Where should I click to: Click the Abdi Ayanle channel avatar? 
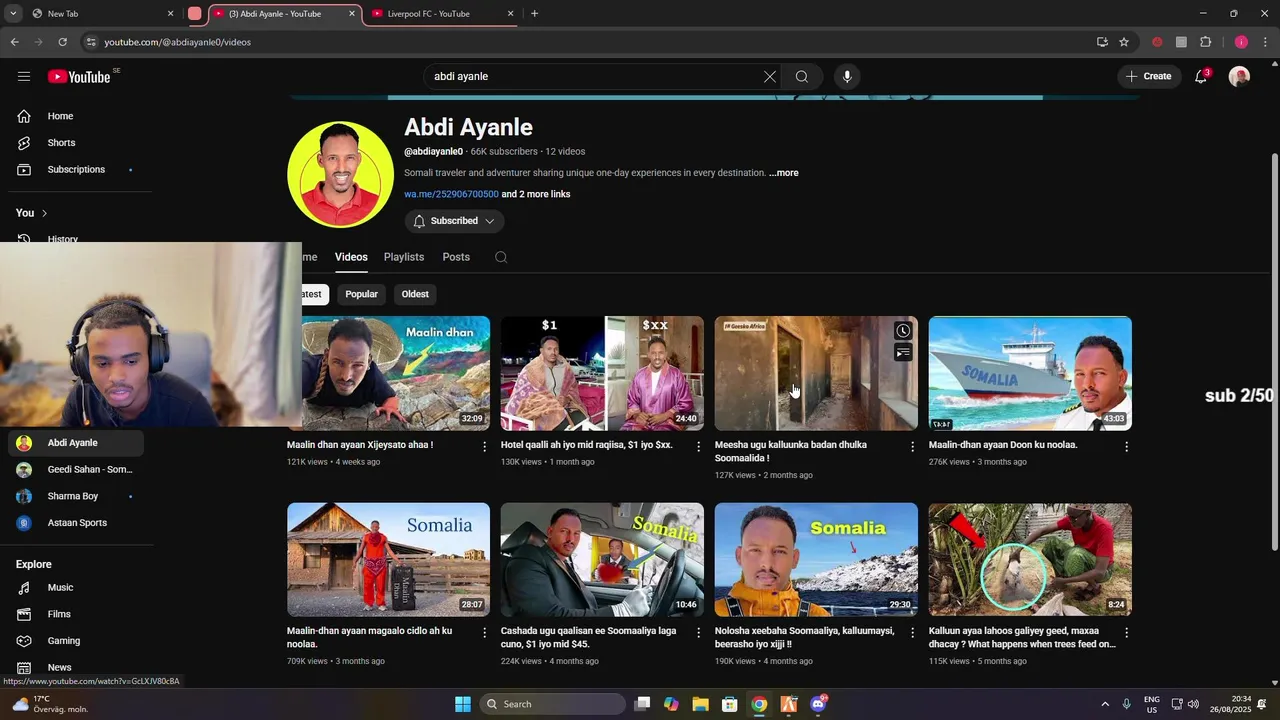(x=340, y=174)
